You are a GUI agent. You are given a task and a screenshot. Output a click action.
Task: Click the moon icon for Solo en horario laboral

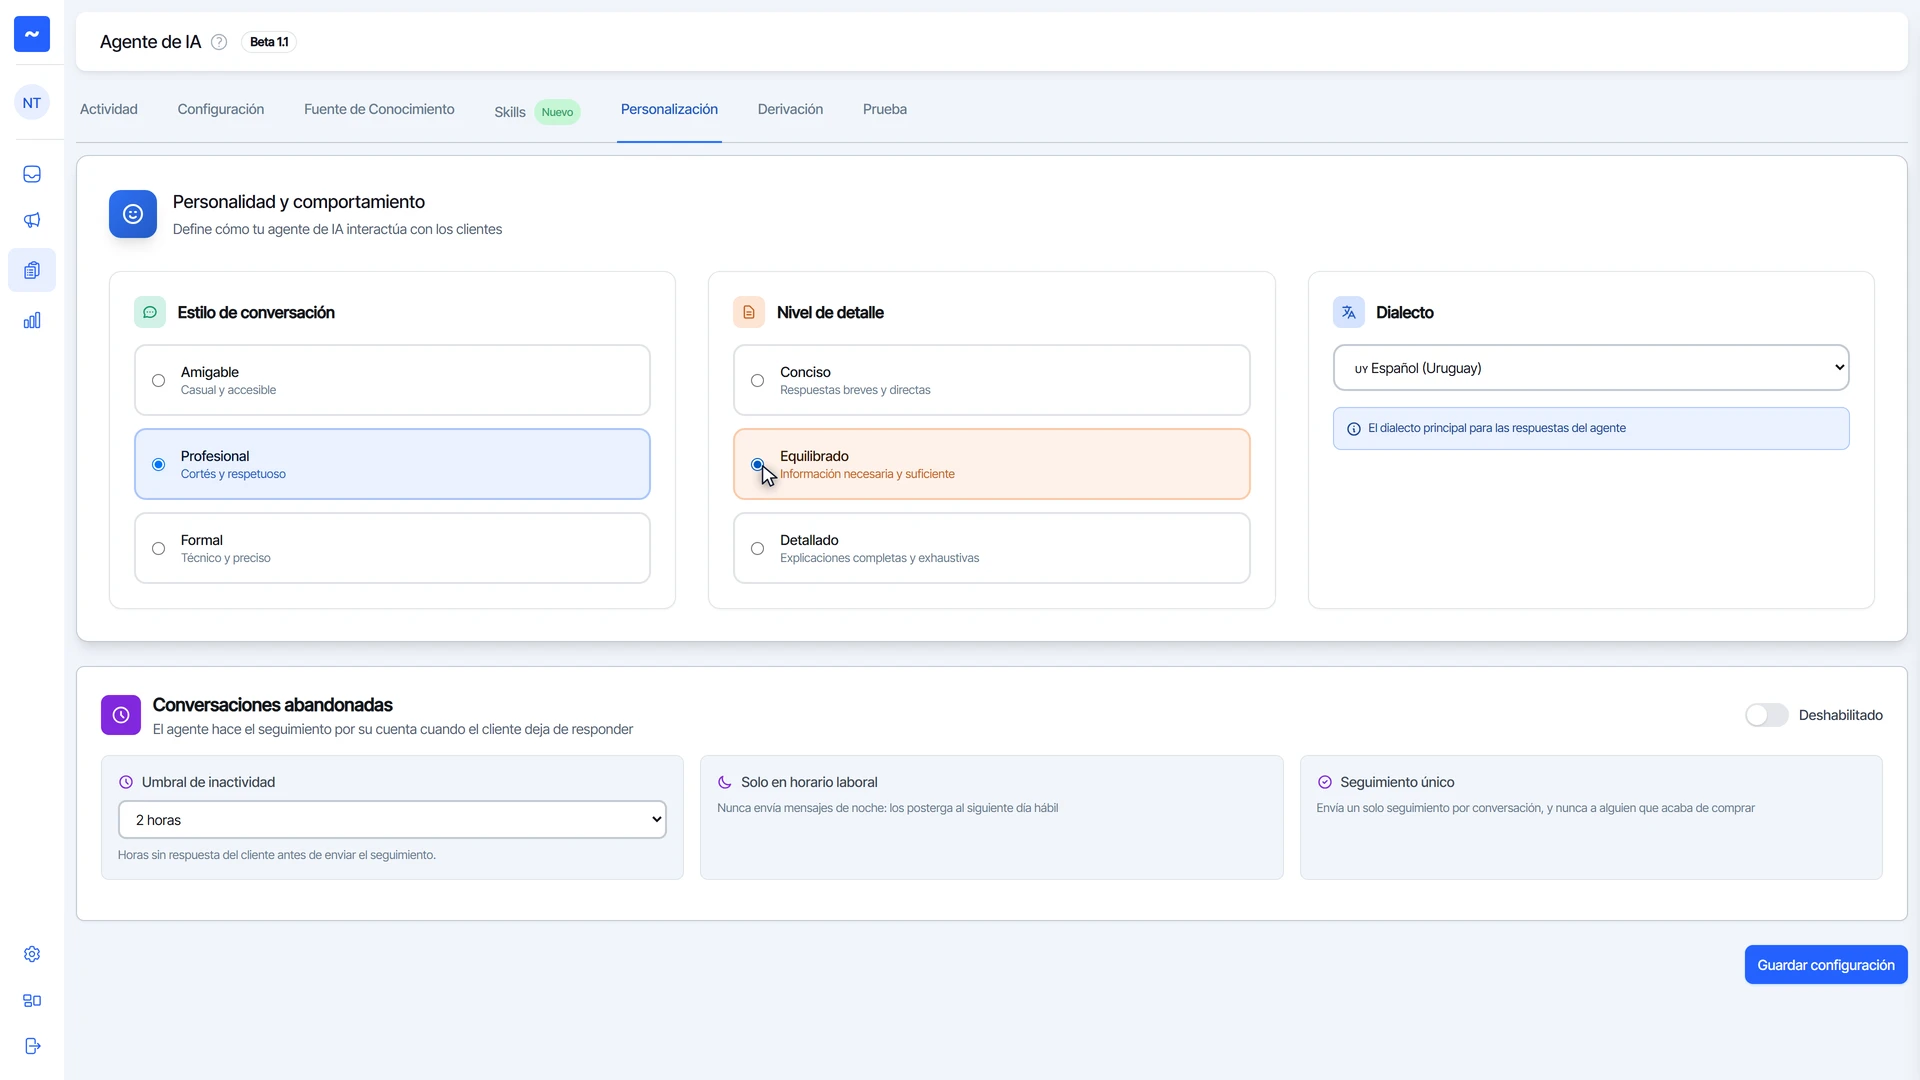click(725, 782)
